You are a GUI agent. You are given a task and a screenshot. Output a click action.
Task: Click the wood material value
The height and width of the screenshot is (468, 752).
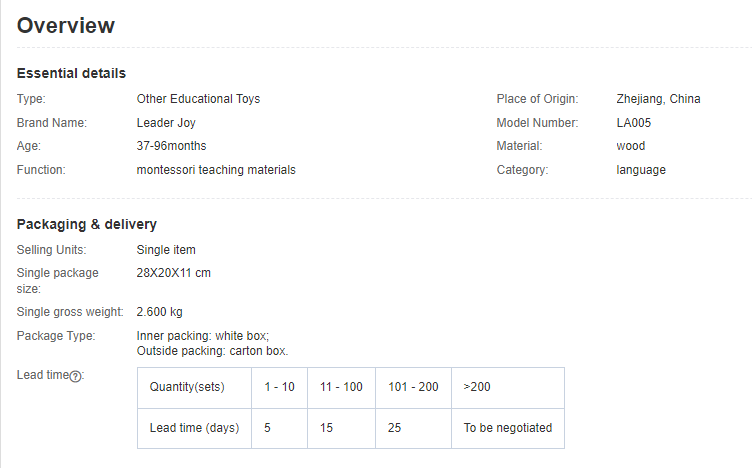[631, 146]
